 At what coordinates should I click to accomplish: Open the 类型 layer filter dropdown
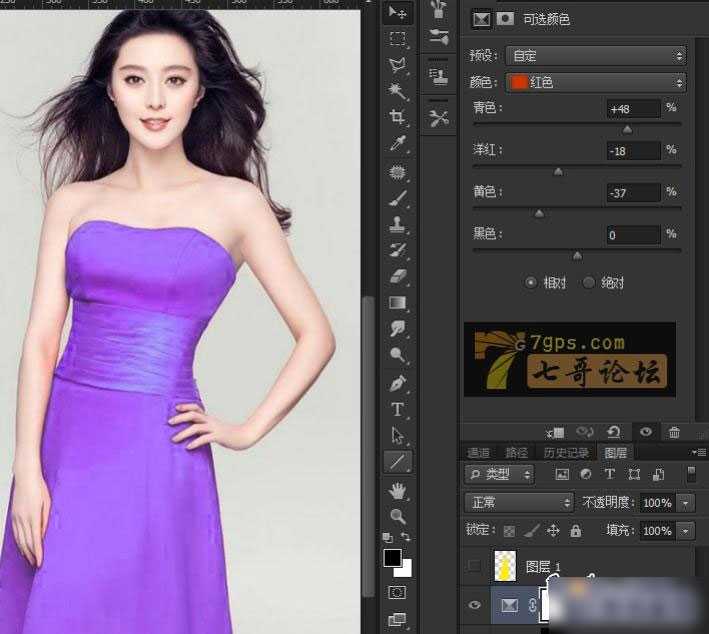coord(499,474)
